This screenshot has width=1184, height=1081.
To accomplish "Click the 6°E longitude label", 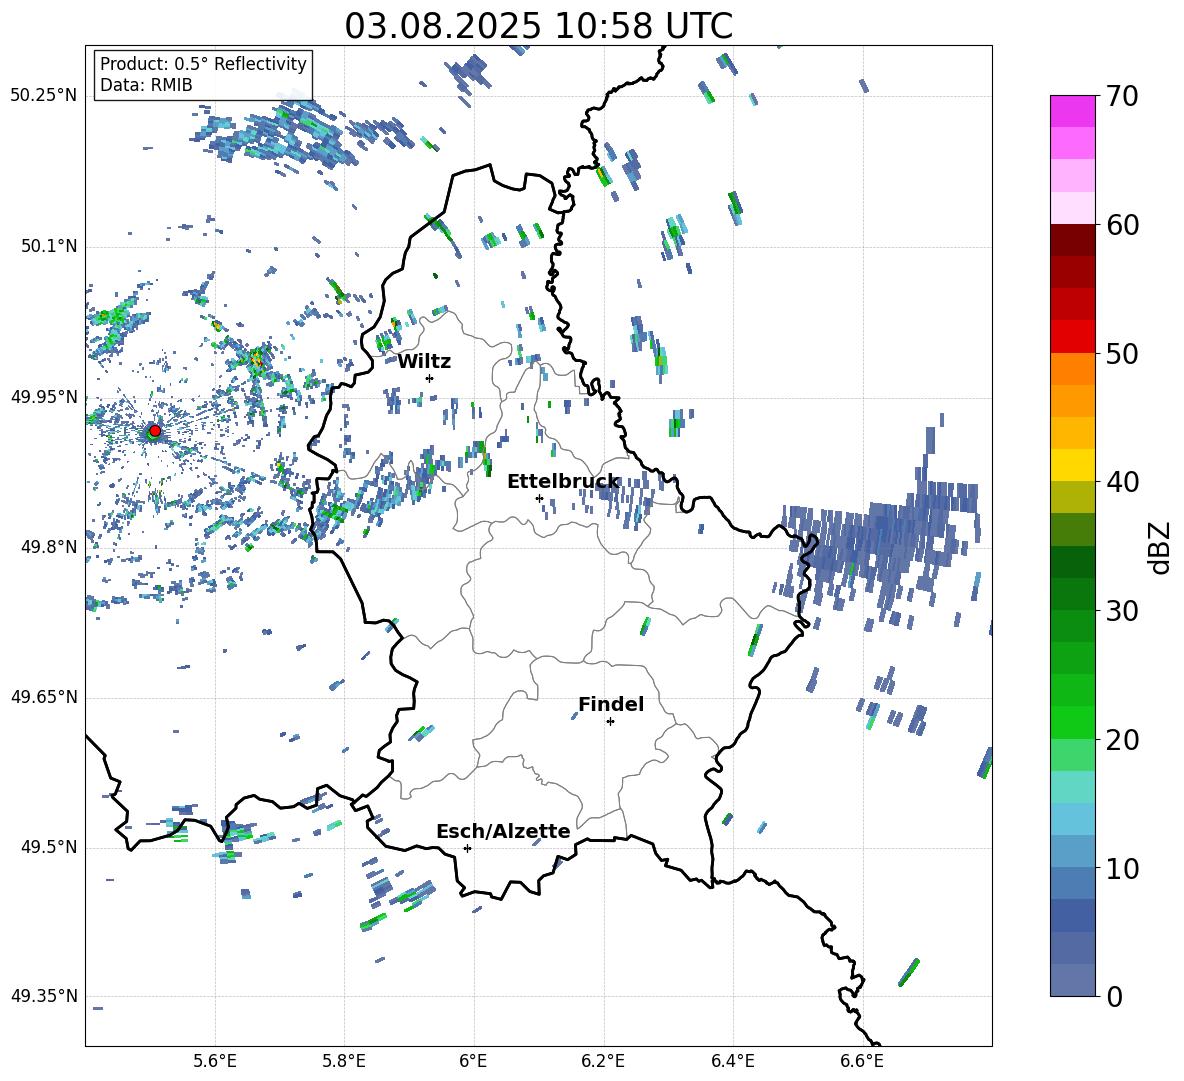I will point(473,1061).
